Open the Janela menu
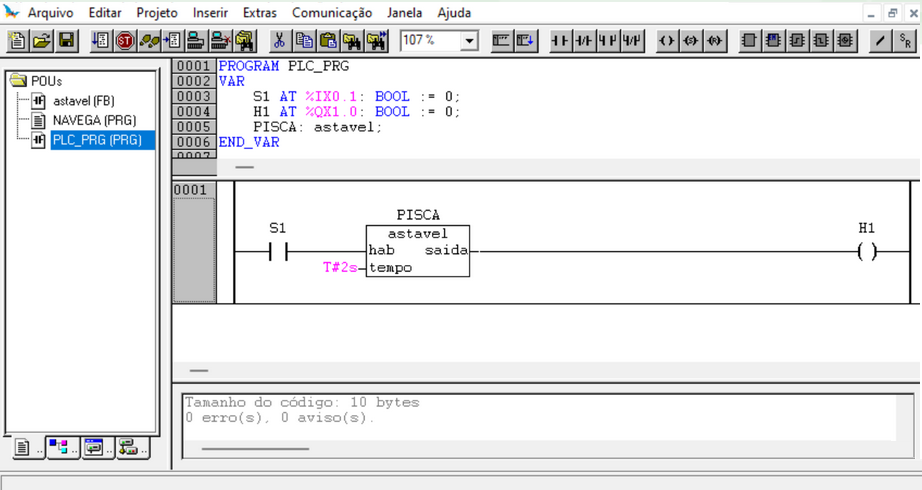 point(404,12)
